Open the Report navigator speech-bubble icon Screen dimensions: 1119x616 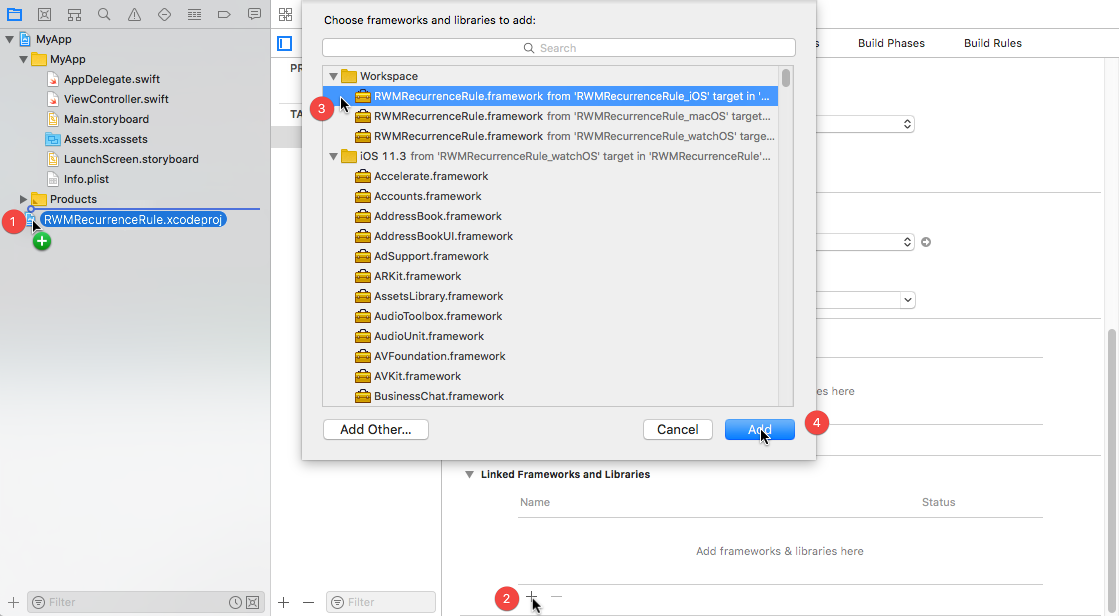point(254,14)
